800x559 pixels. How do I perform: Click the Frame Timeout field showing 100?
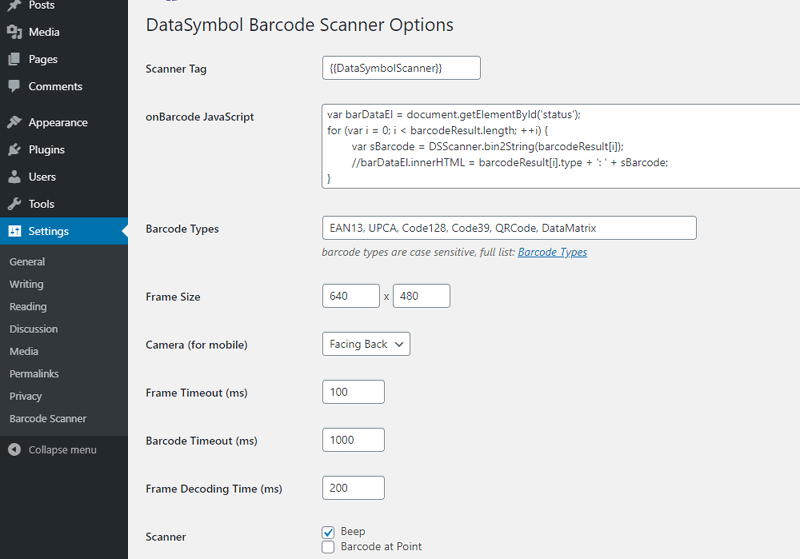pyautogui.click(x=353, y=392)
